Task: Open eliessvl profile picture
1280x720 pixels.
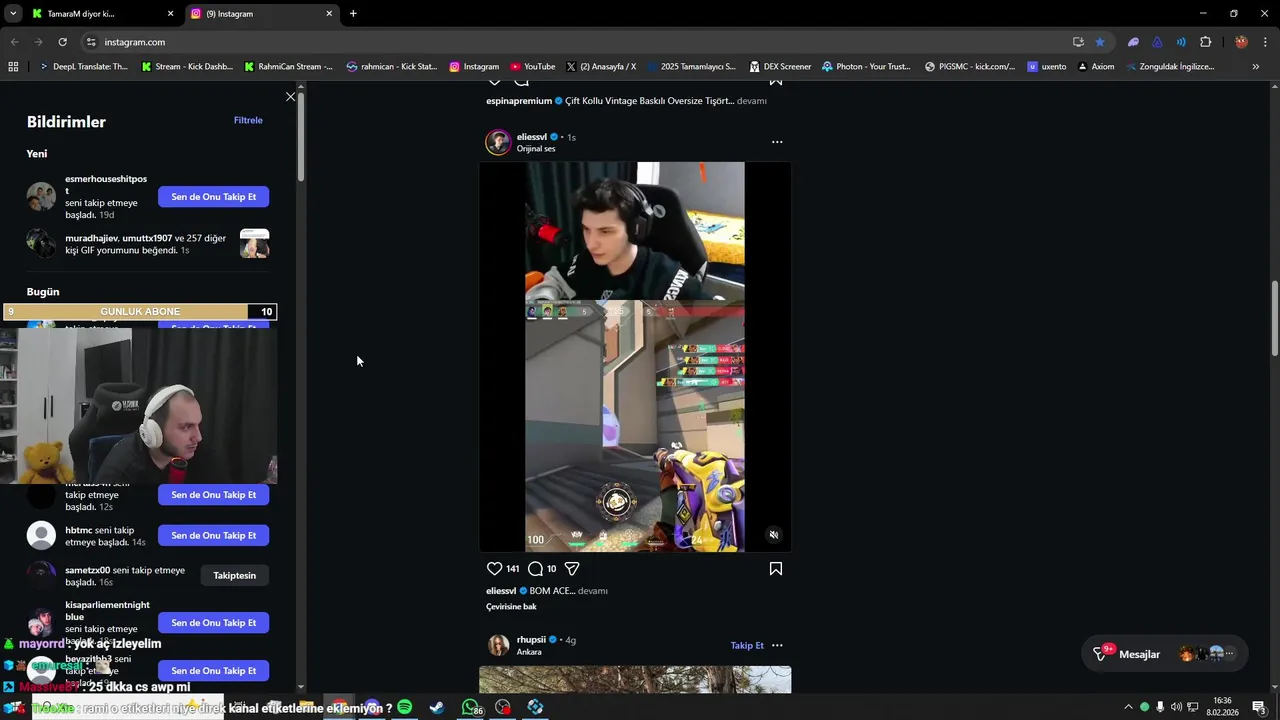Action: [498, 142]
